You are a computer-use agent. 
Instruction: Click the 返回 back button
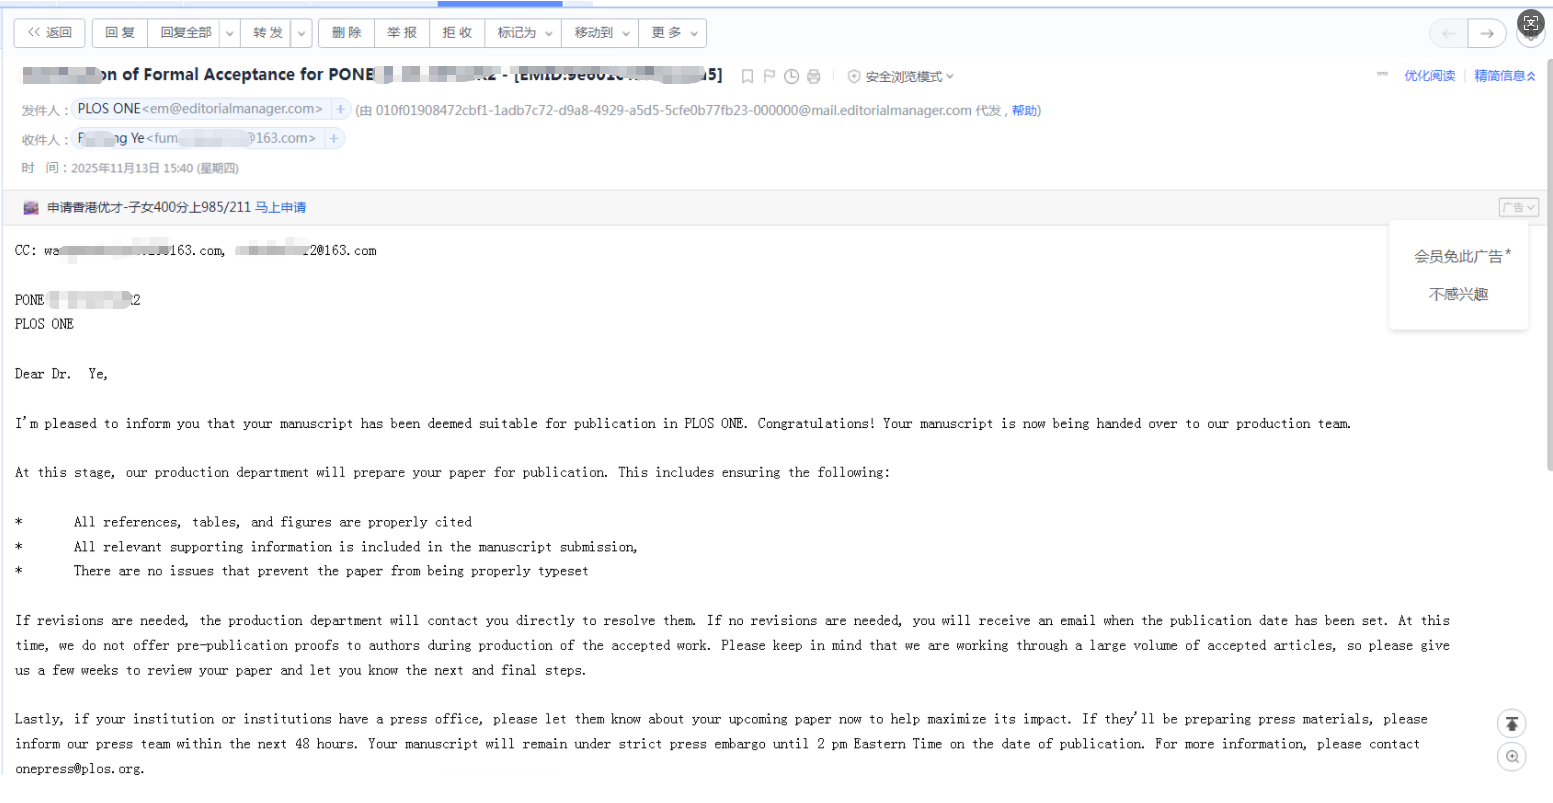(49, 33)
